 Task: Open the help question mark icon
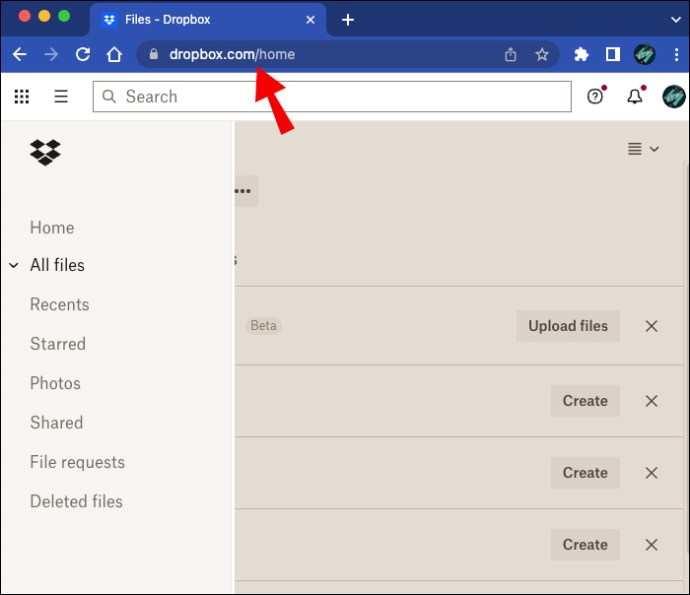(x=595, y=97)
